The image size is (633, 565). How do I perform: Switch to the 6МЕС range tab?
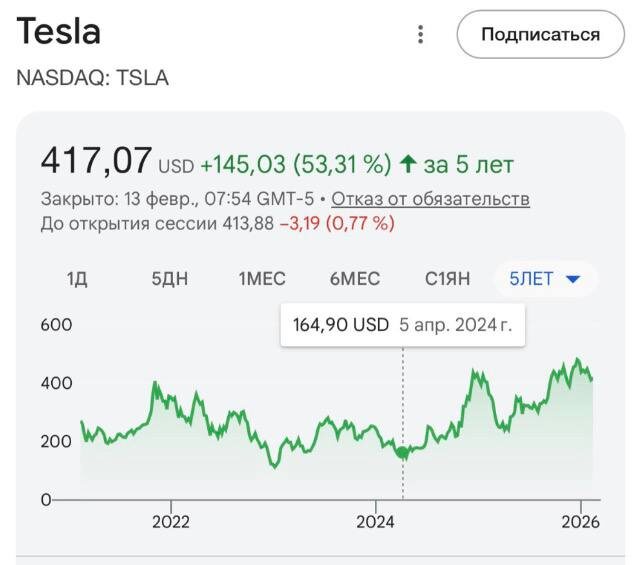pos(355,279)
